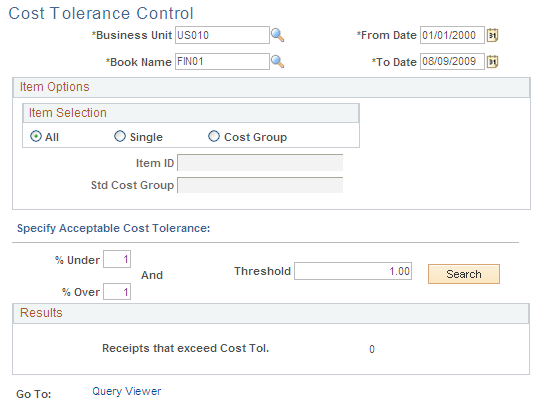Screen dimensions: 549x412
Task: Click the Item ID field
Action: (260, 163)
